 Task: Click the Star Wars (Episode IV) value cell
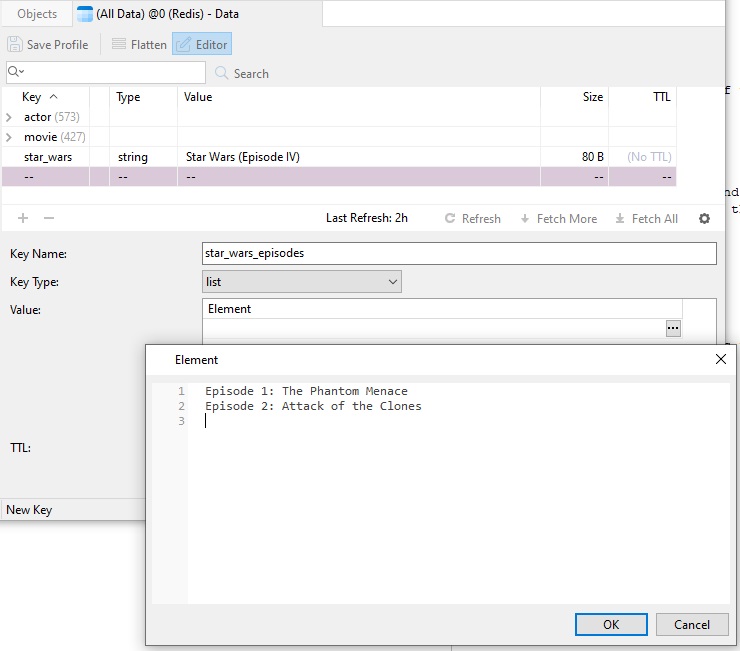359,157
